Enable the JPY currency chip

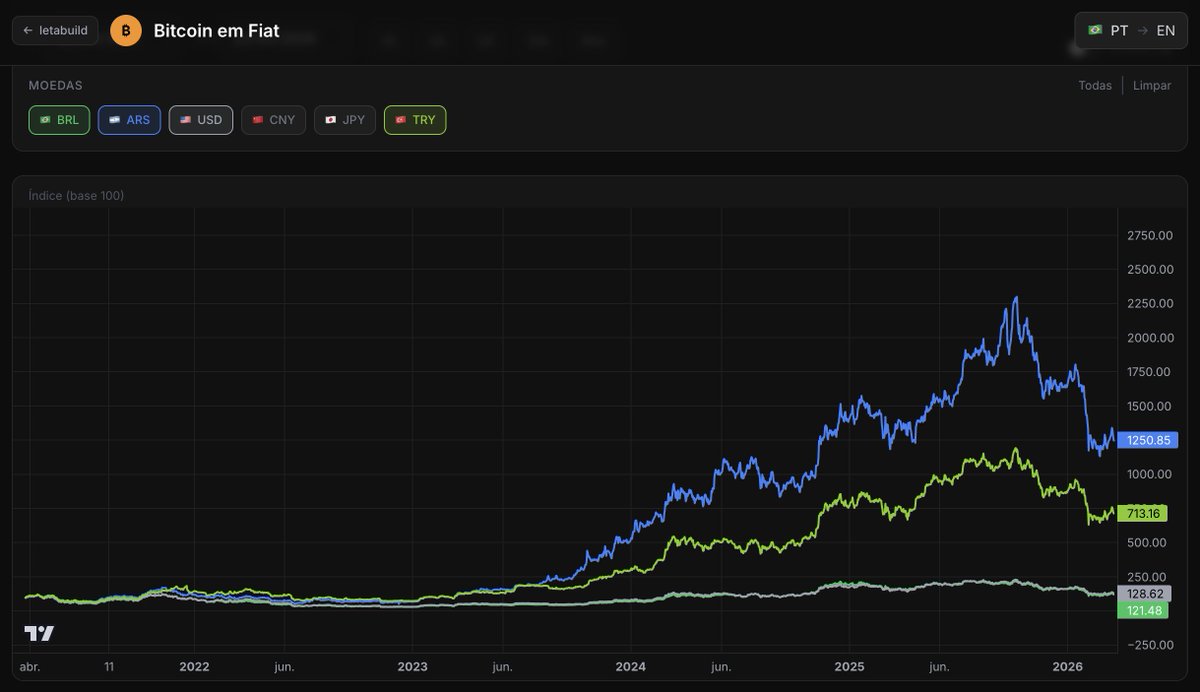click(345, 120)
